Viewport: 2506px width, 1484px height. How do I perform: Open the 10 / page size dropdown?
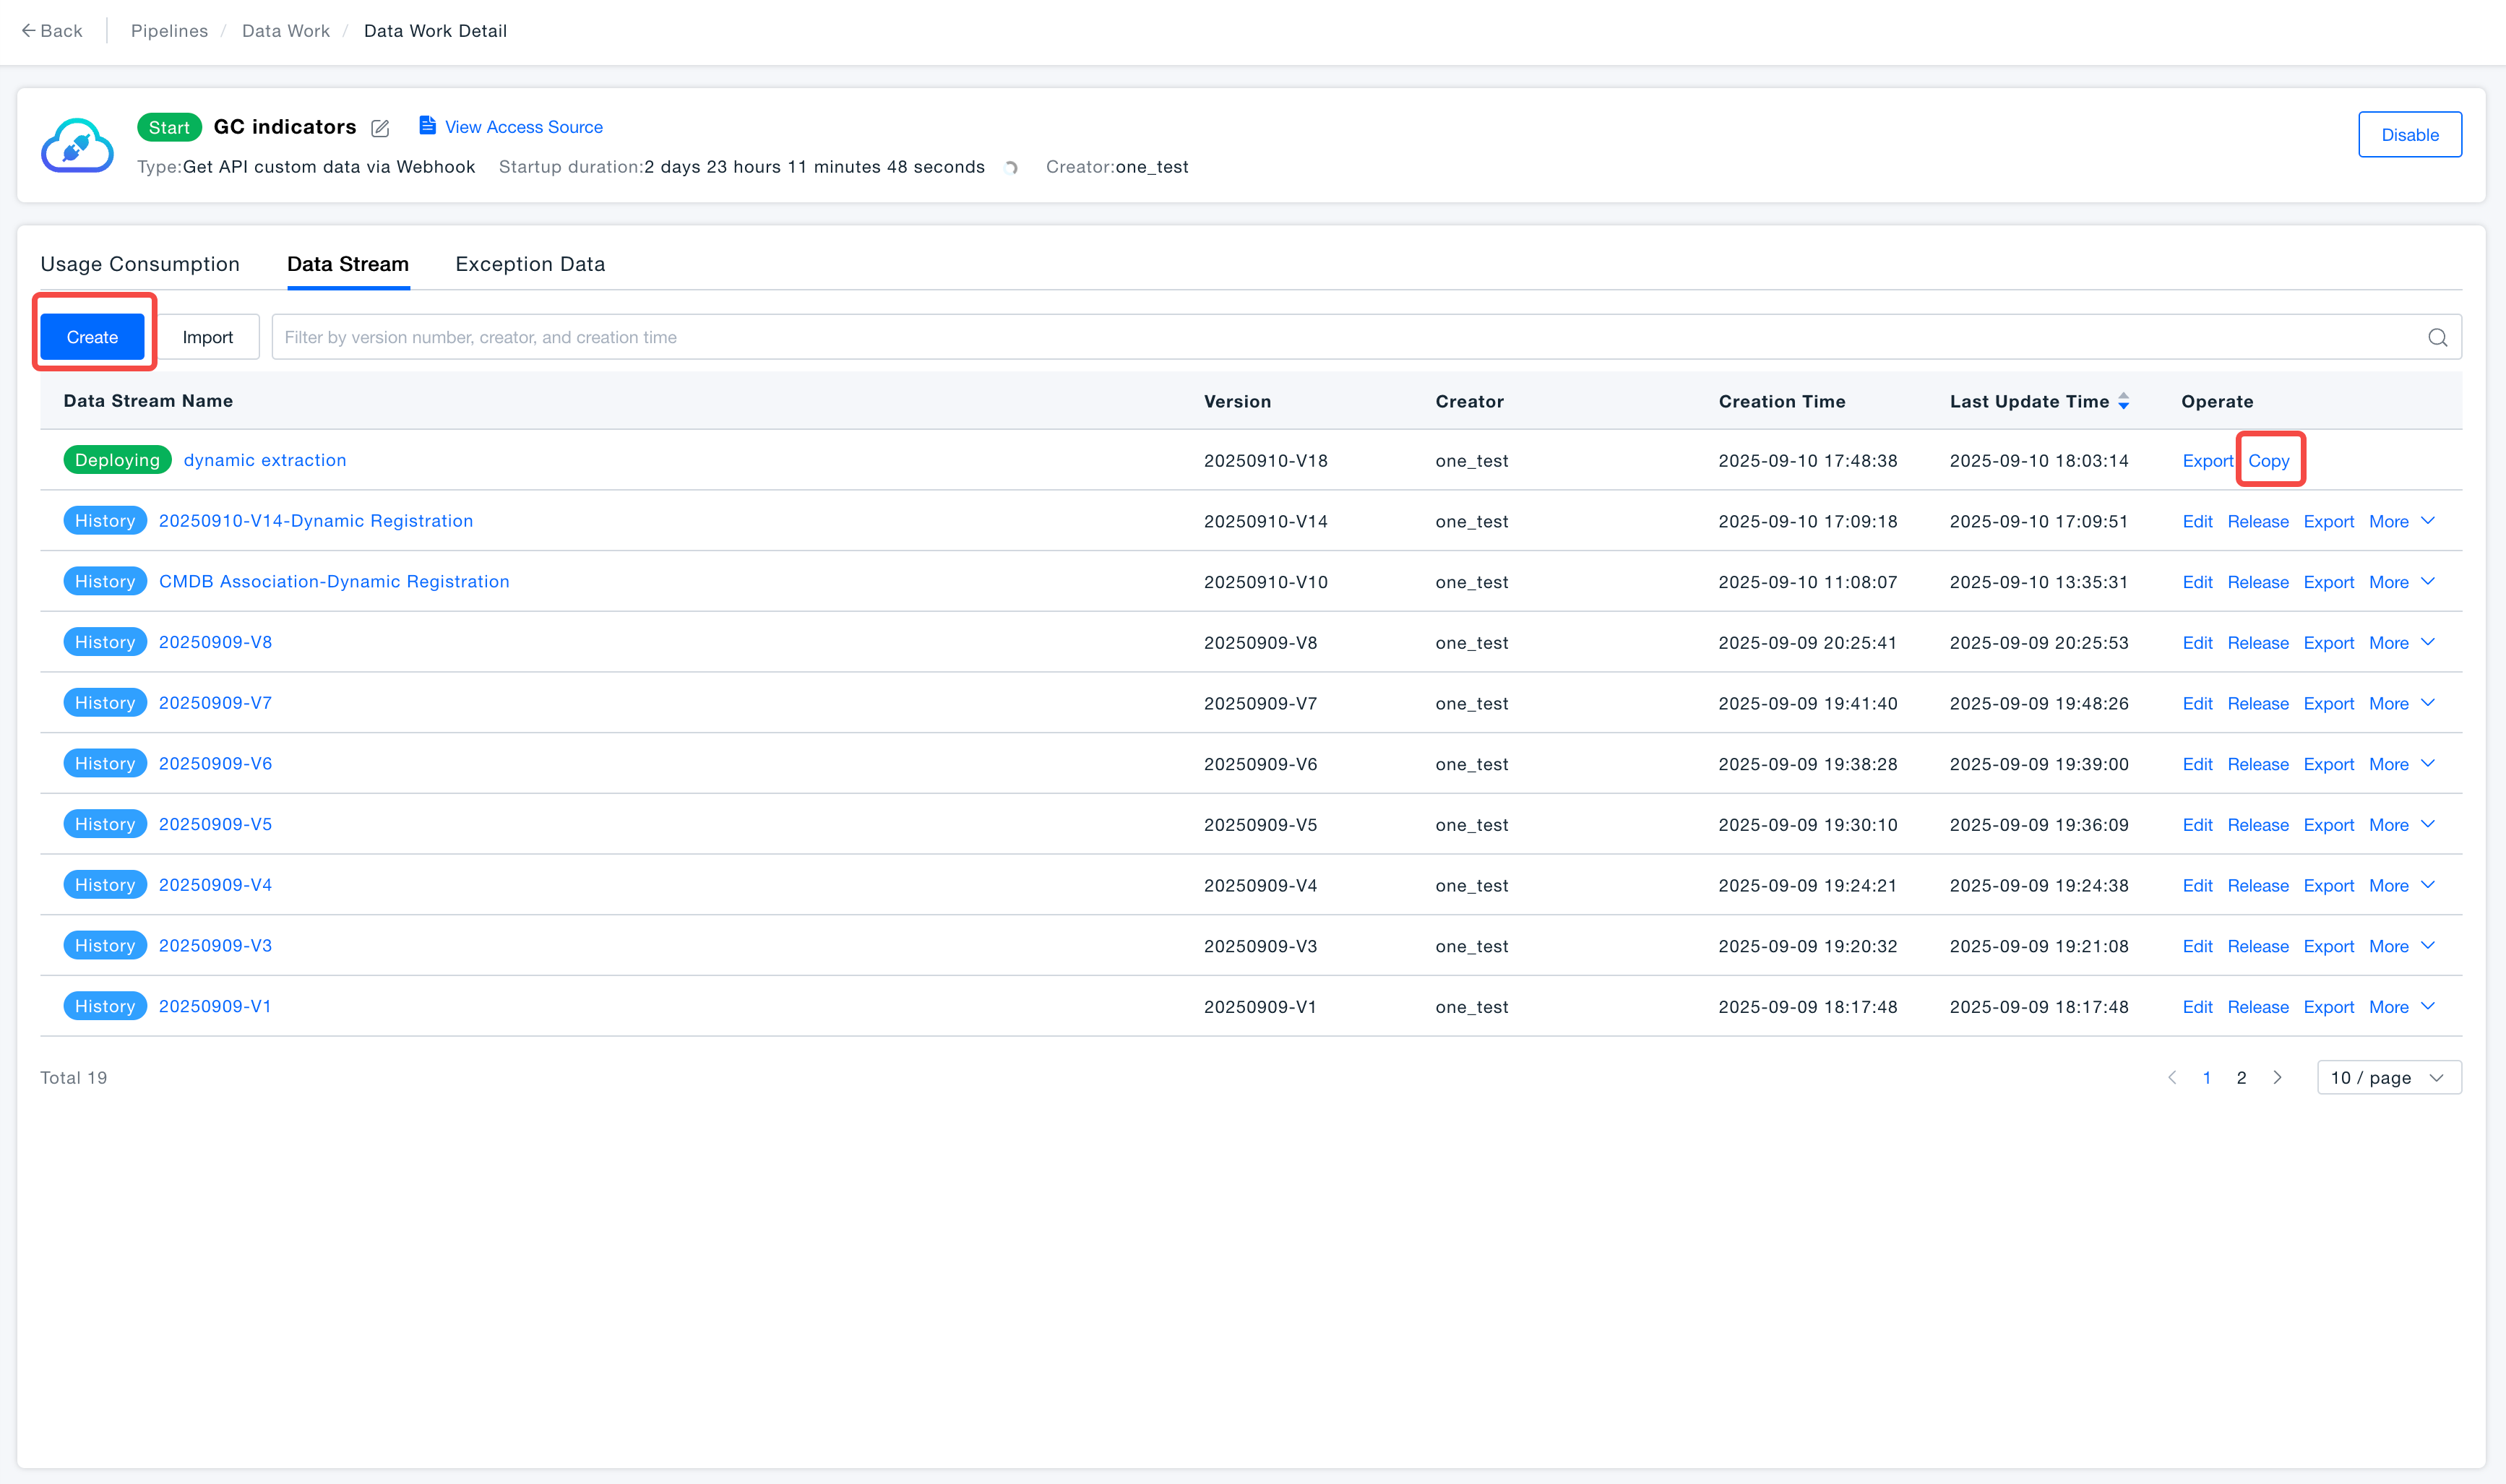tap(2388, 1078)
